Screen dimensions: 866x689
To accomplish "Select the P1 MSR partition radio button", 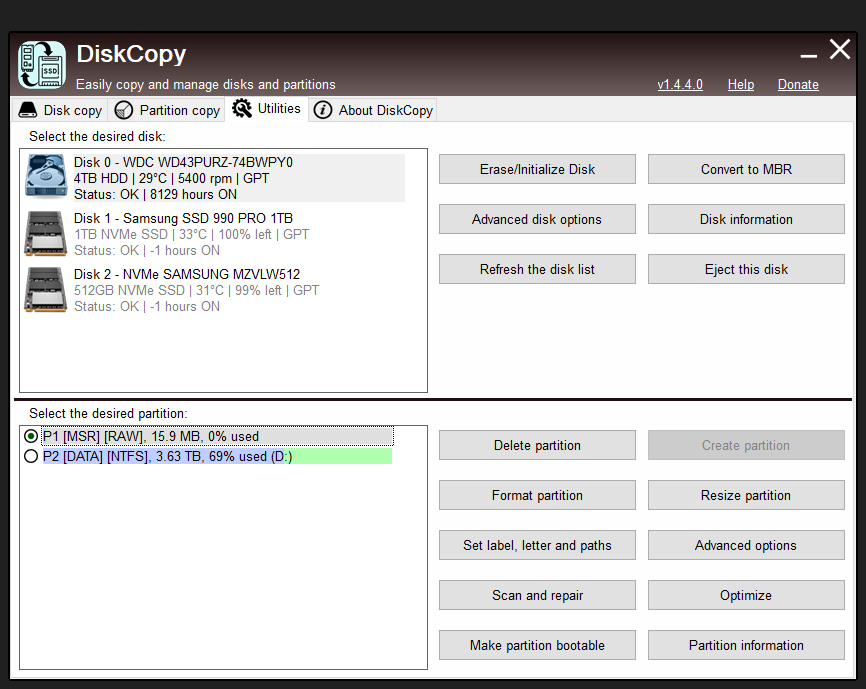I will 31,437.
